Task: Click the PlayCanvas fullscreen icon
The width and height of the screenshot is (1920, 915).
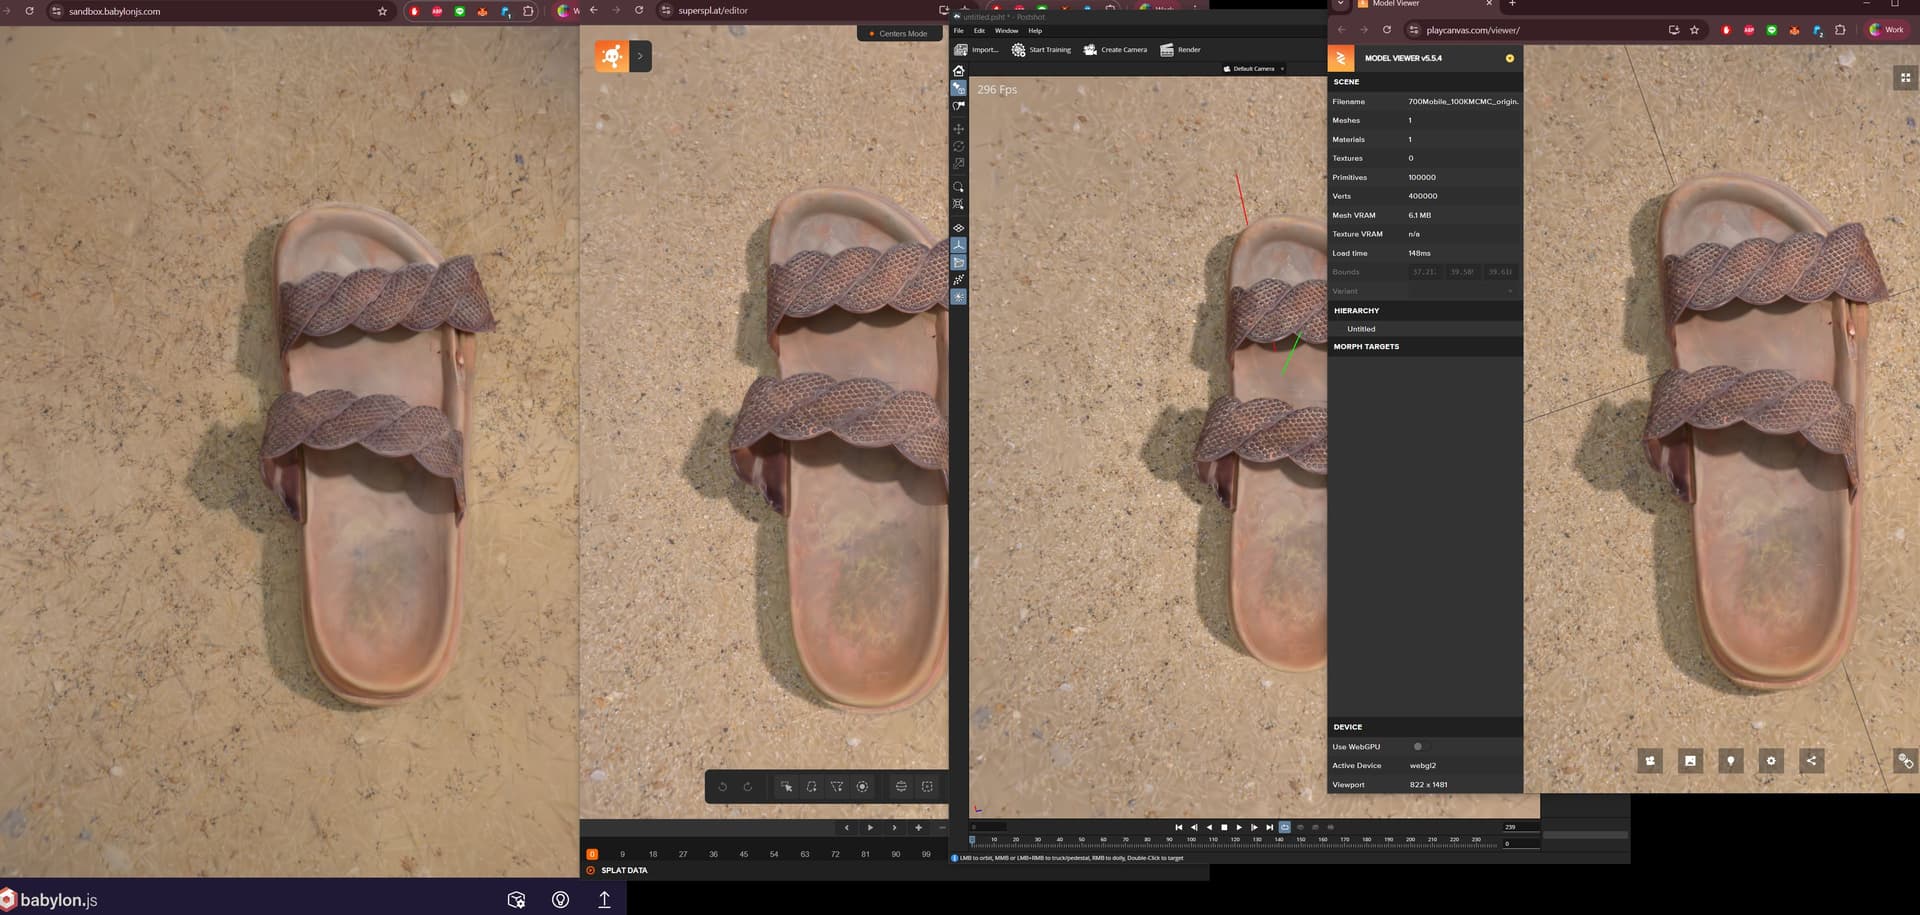Action: tap(1905, 78)
